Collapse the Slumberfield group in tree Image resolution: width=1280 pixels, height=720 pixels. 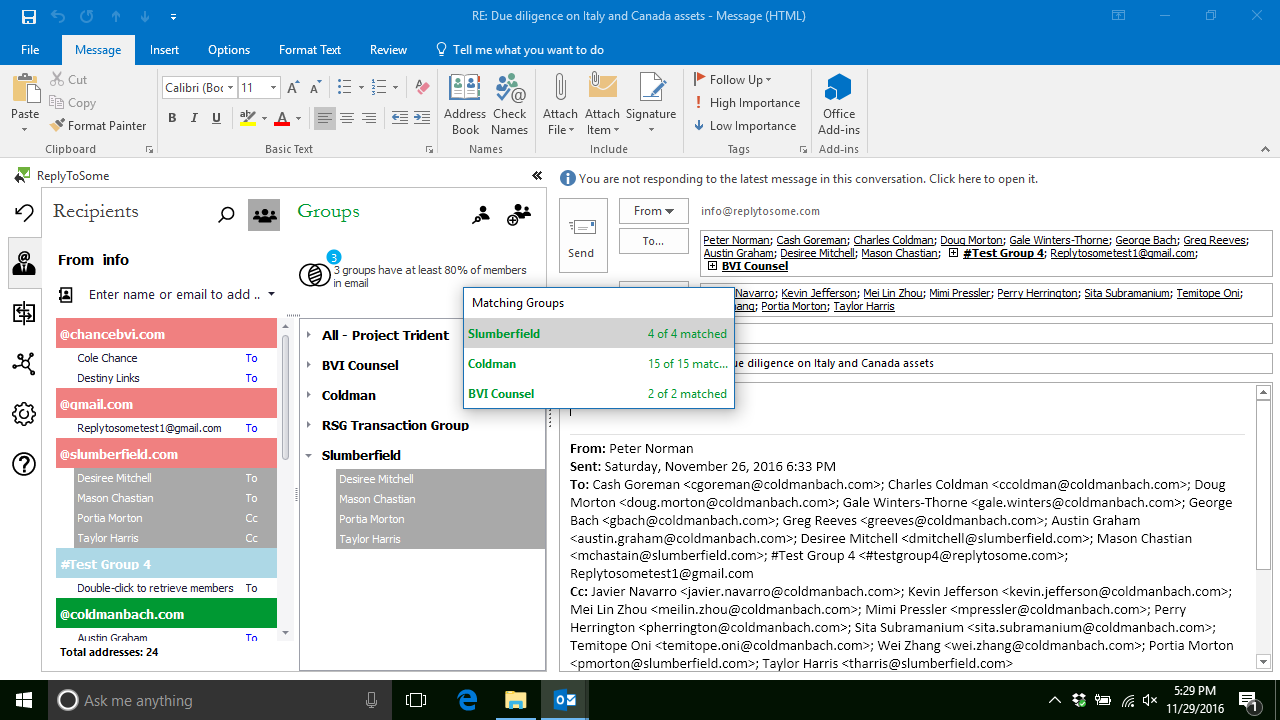pos(309,455)
